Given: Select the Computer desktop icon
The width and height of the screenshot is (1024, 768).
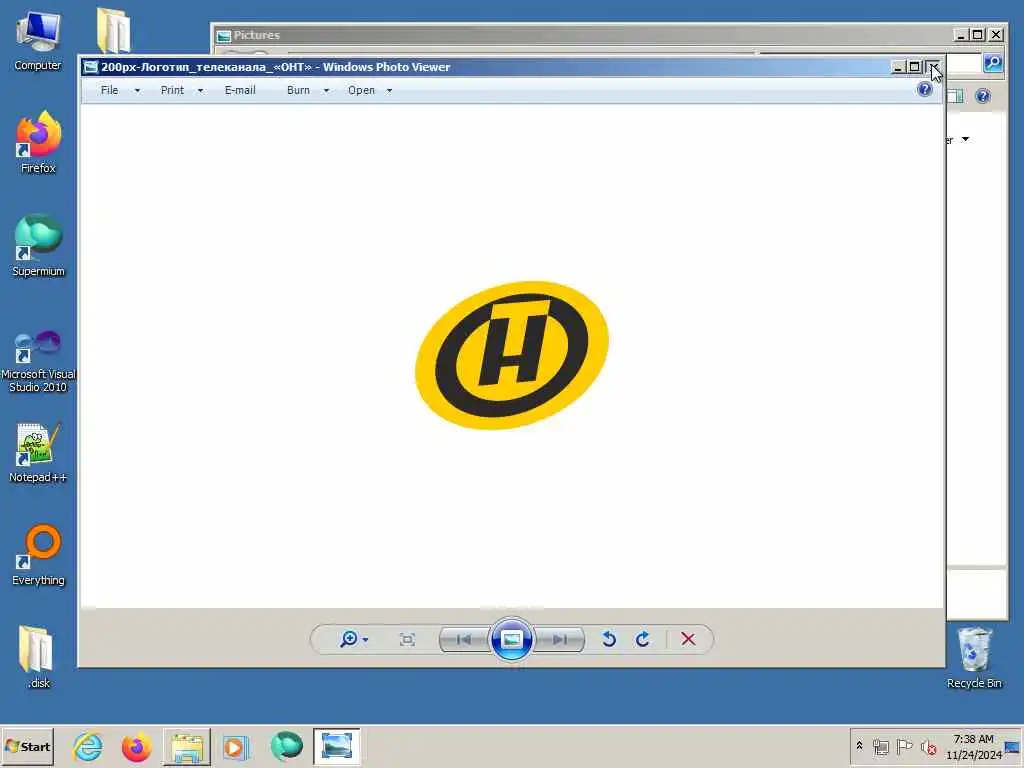Looking at the screenshot, I should click(x=38, y=40).
